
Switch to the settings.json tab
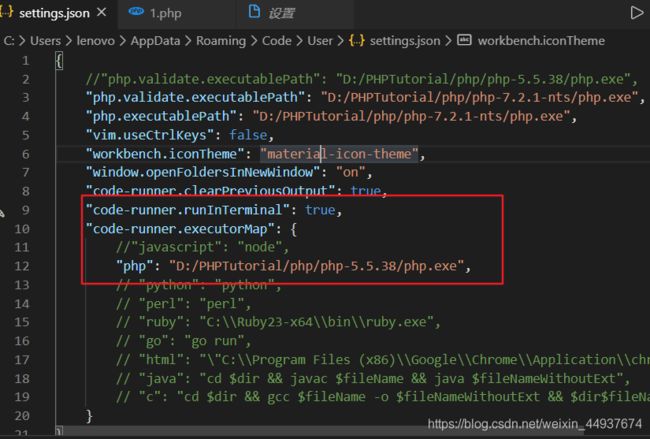tap(54, 13)
